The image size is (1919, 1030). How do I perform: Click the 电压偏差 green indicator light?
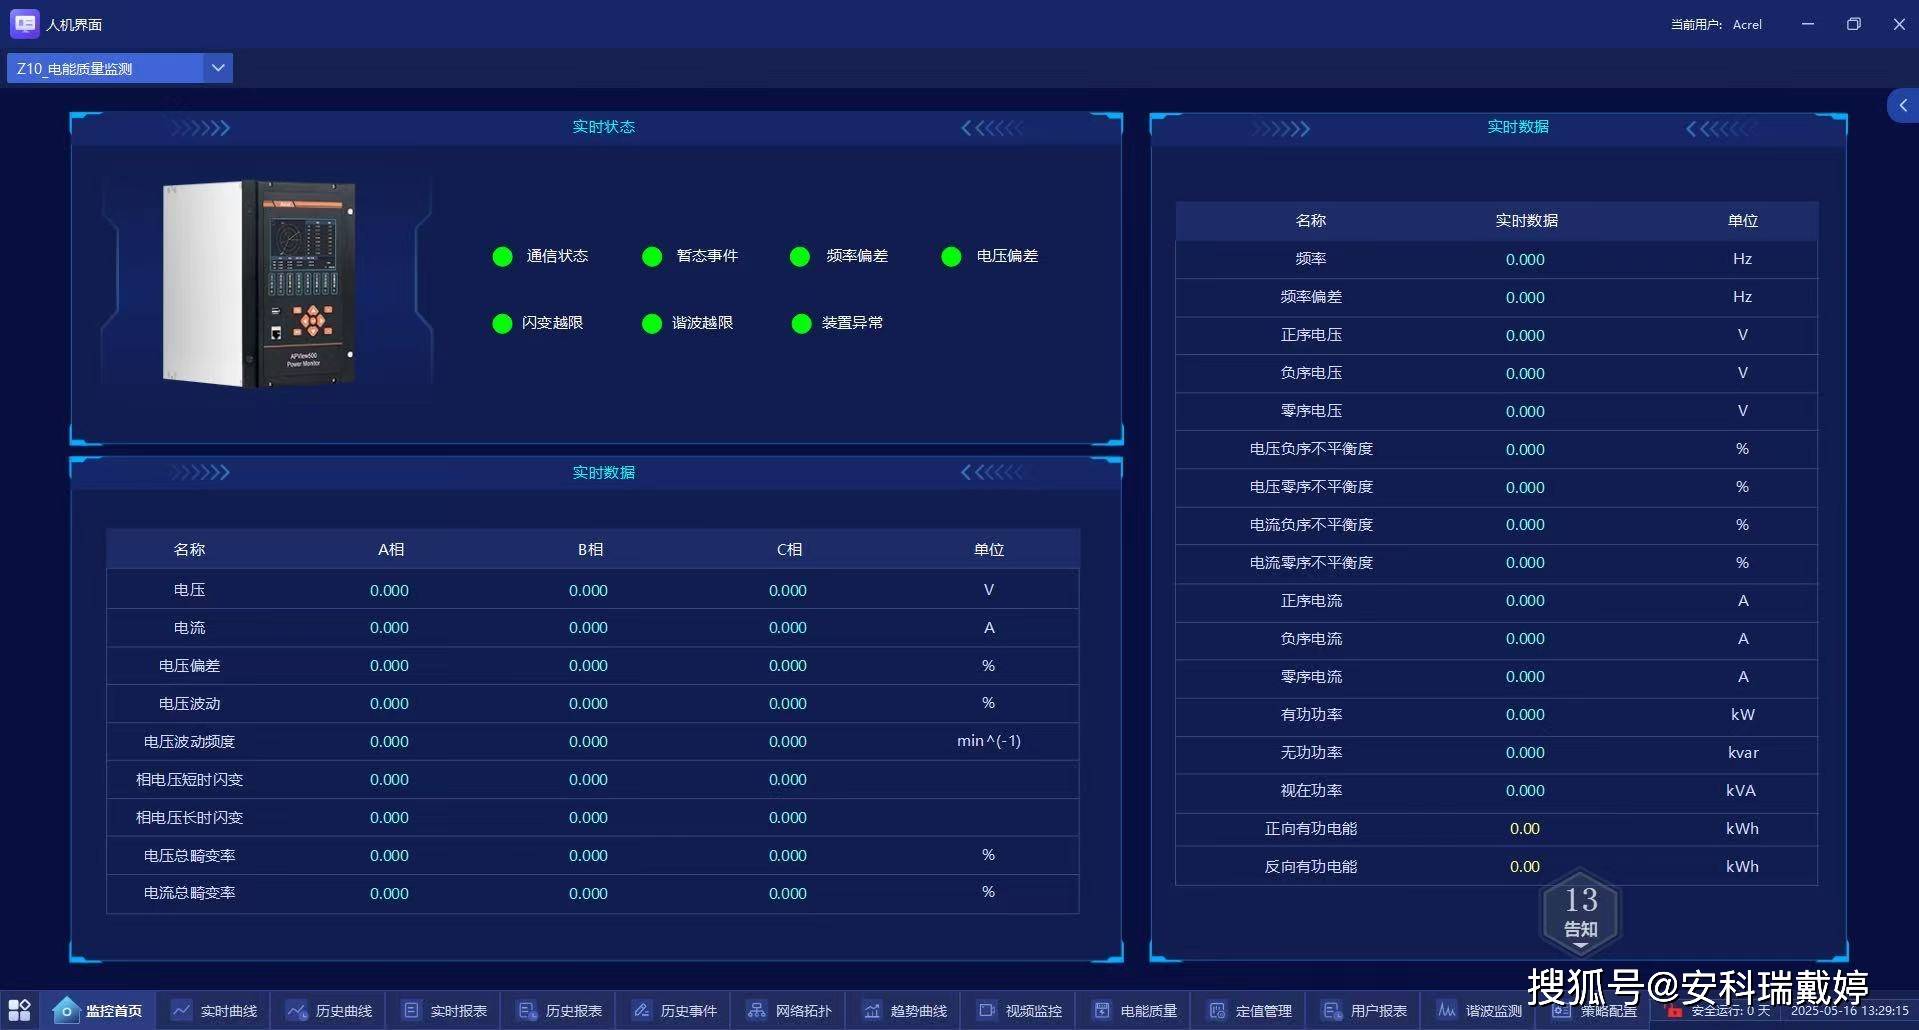pos(951,257)
